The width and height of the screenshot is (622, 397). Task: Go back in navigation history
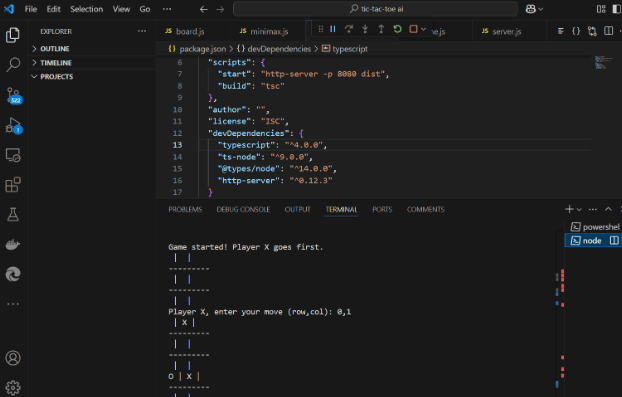(x=203, y=9)
